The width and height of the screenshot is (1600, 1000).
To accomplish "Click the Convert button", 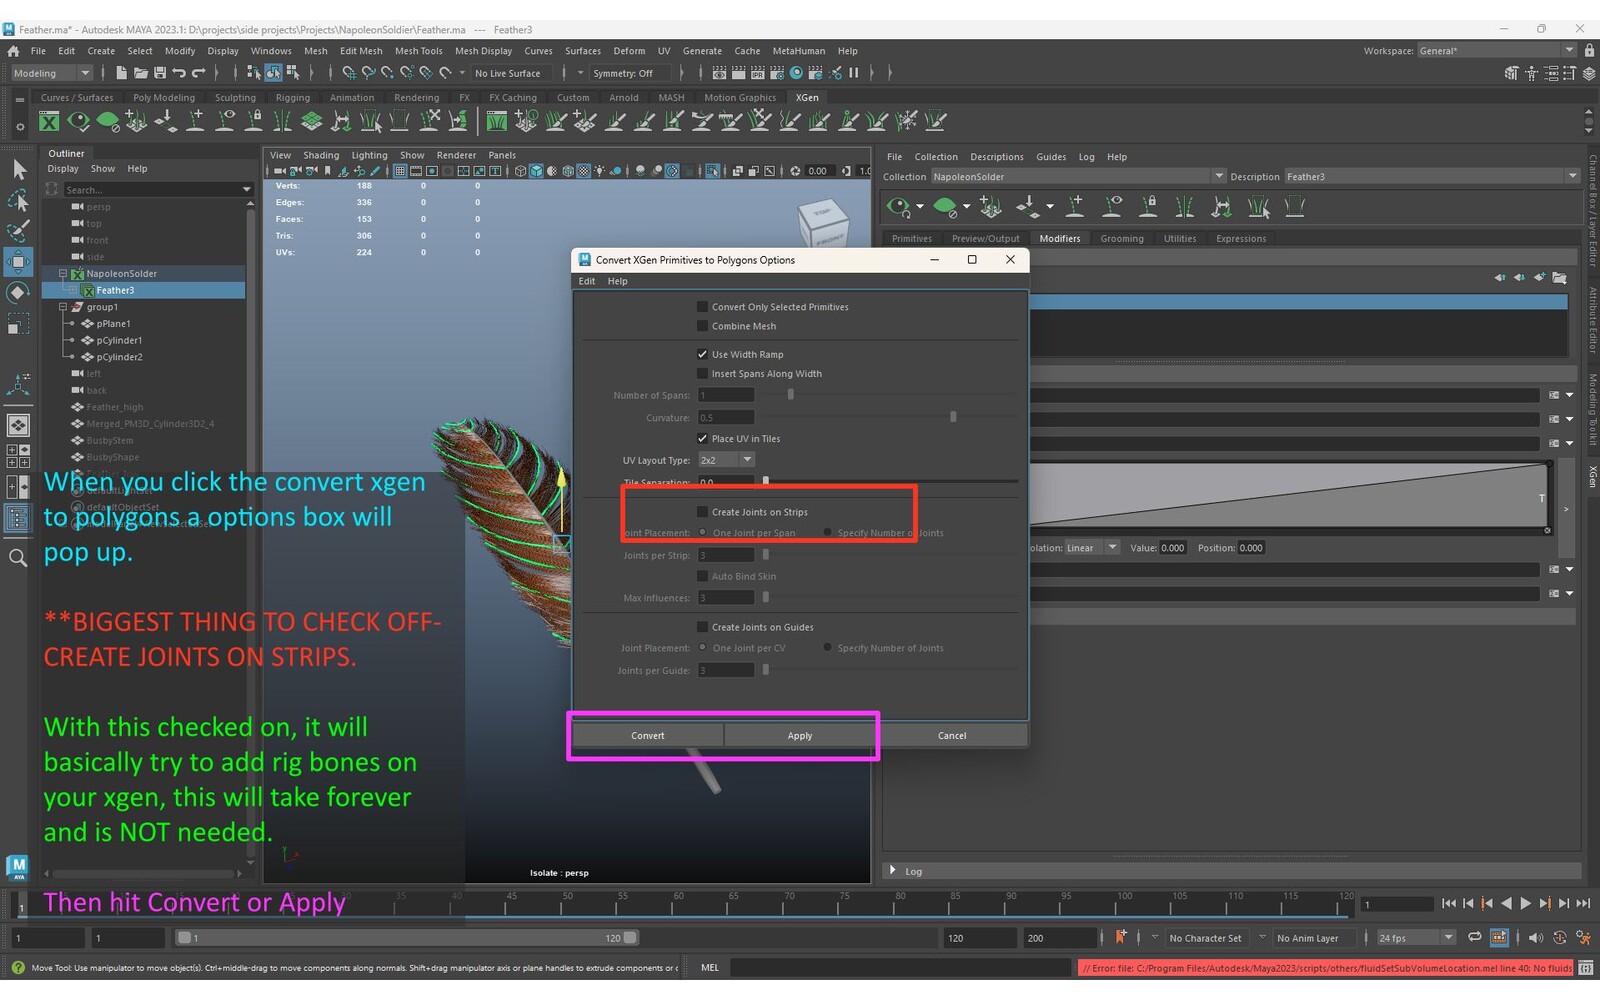I will [648, 736].
